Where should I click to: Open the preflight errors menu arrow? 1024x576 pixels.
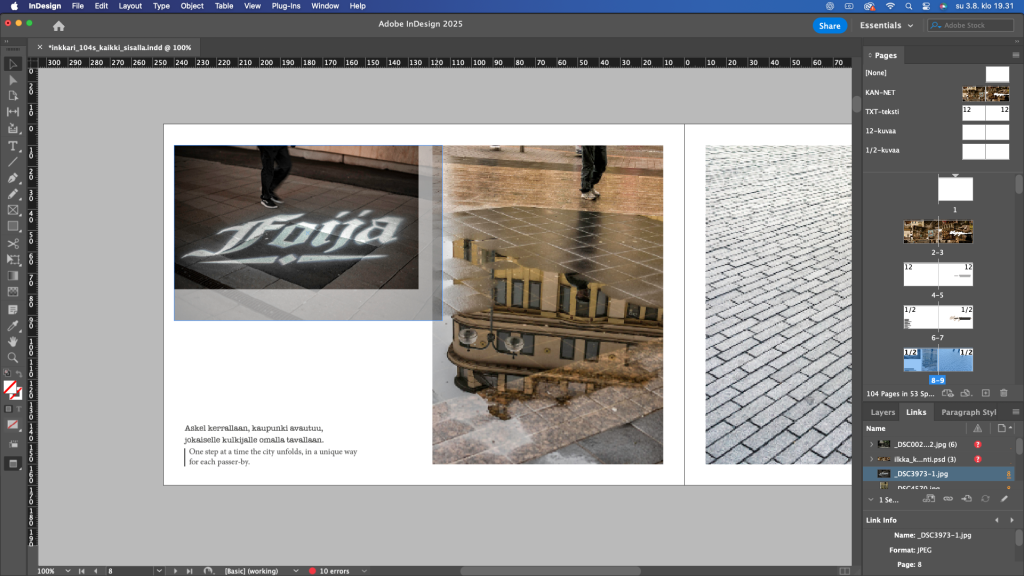point(364,571)
